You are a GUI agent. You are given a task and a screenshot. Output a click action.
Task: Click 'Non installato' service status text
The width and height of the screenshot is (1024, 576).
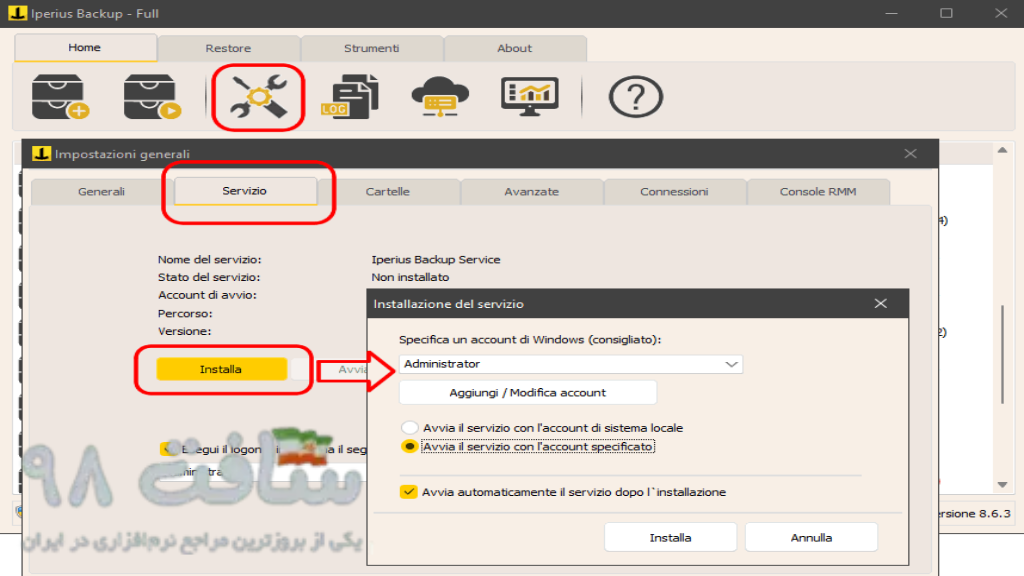(x=410, y=277)
